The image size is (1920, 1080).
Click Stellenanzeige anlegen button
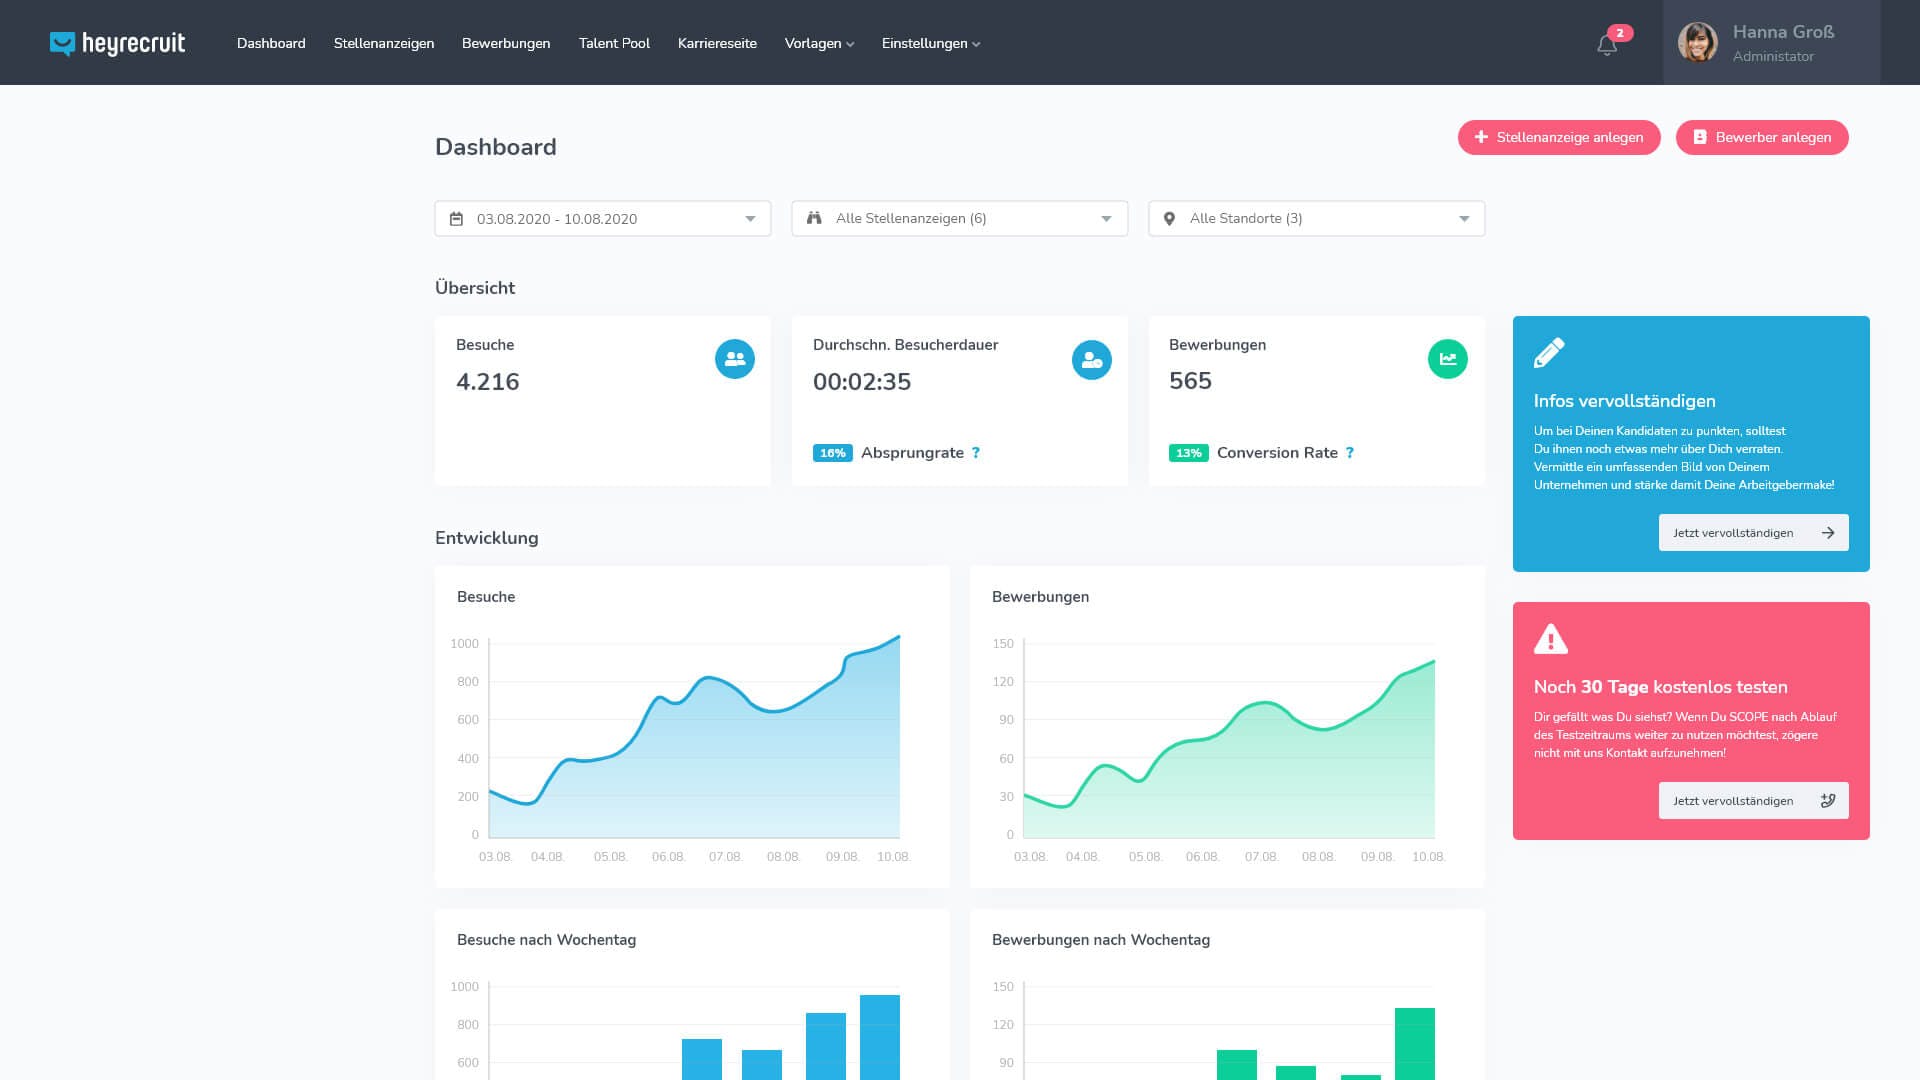coord(1558,137)
